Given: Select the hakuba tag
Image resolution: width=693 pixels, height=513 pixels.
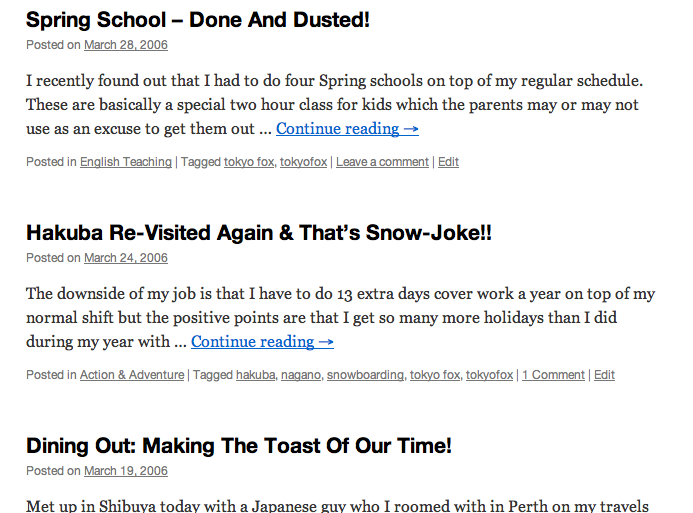Looking at the screenshot, I should point(255,375).
